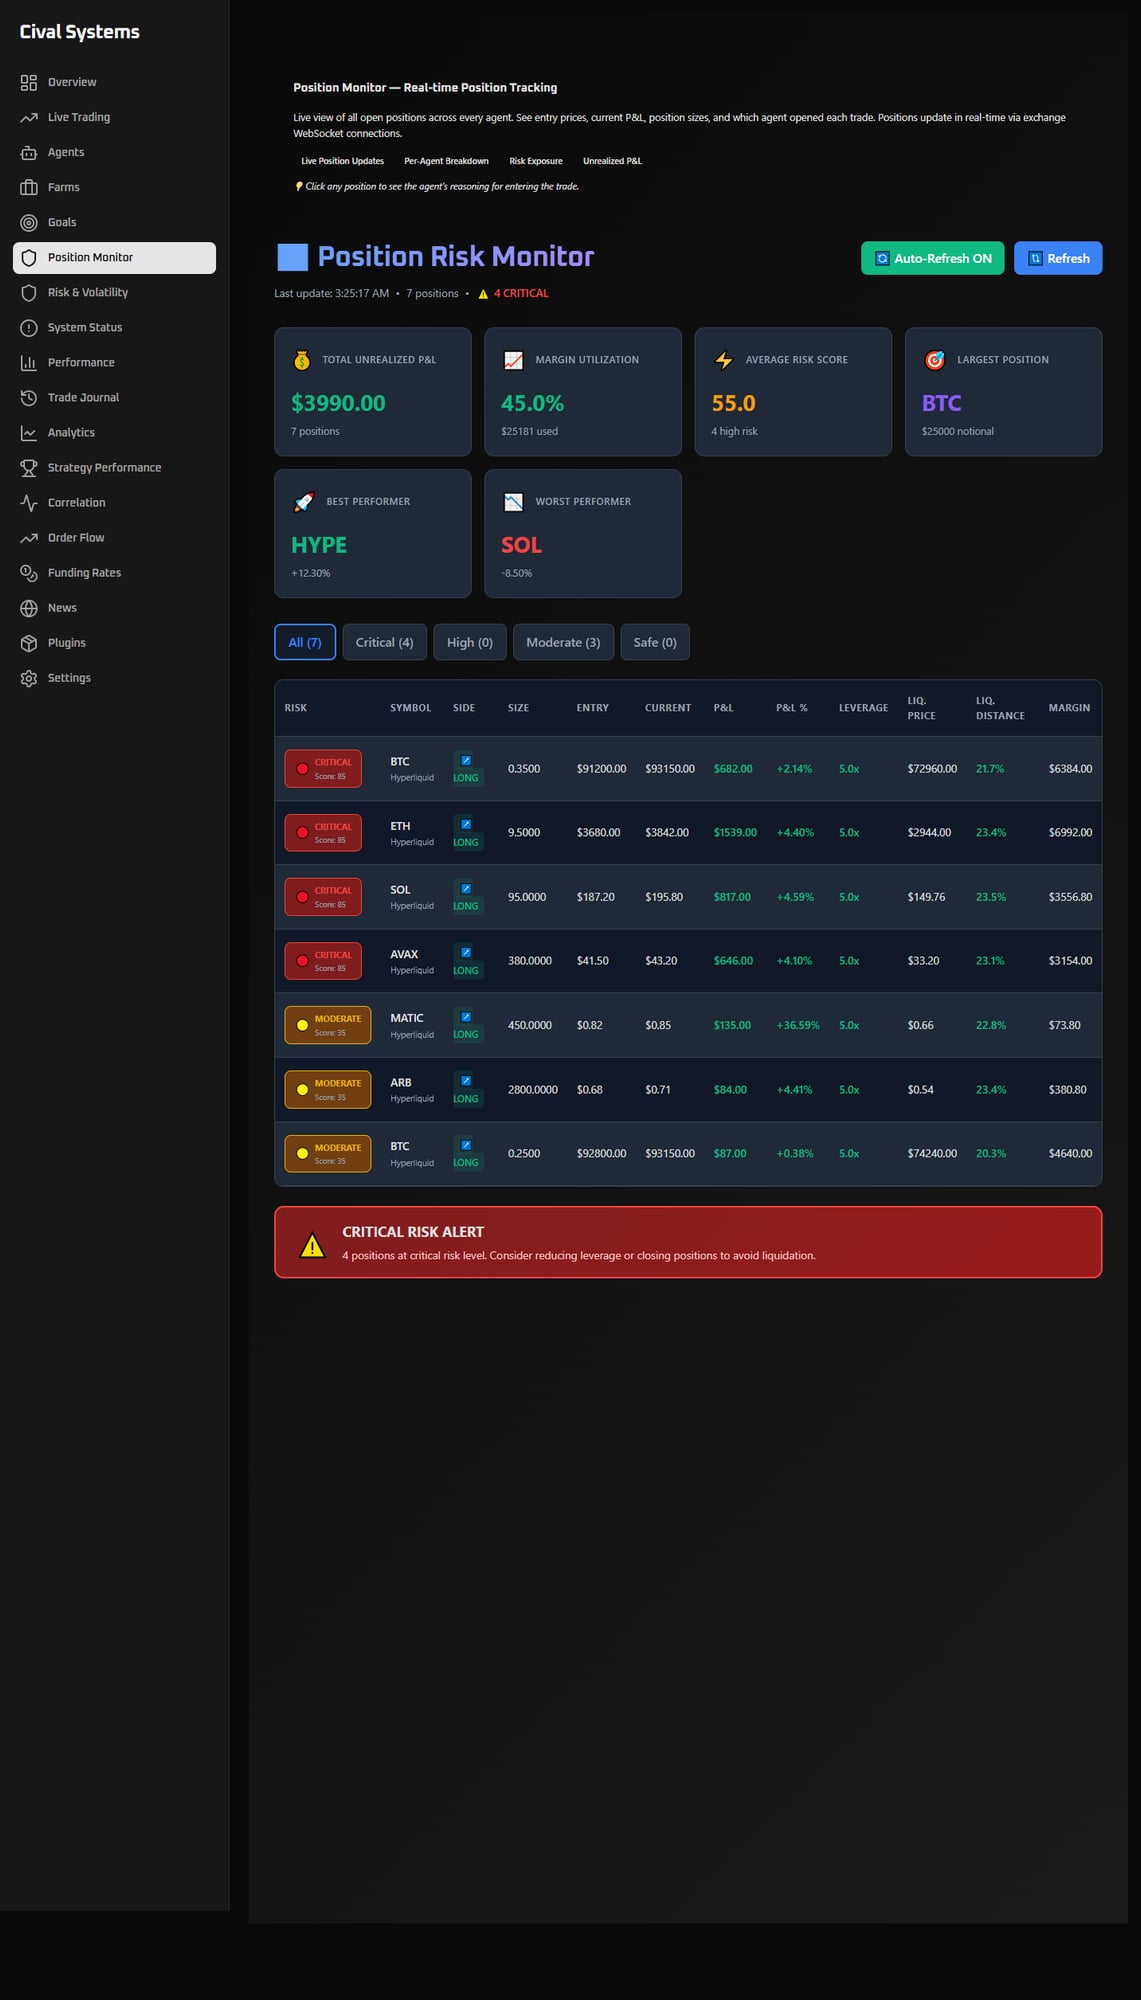Click the ETH position row

pyautogui.click(x=687, y=832)
